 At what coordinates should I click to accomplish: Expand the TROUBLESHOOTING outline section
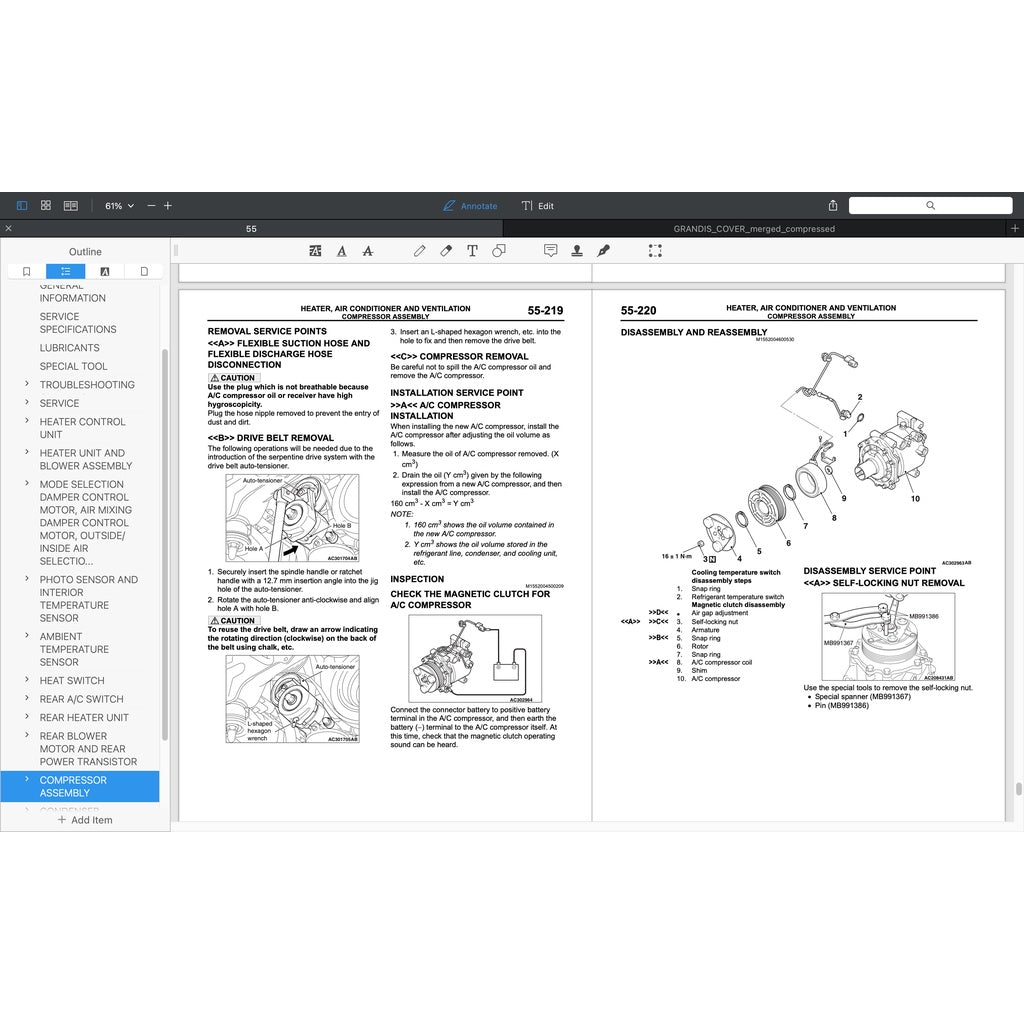[x=27, y=384]
